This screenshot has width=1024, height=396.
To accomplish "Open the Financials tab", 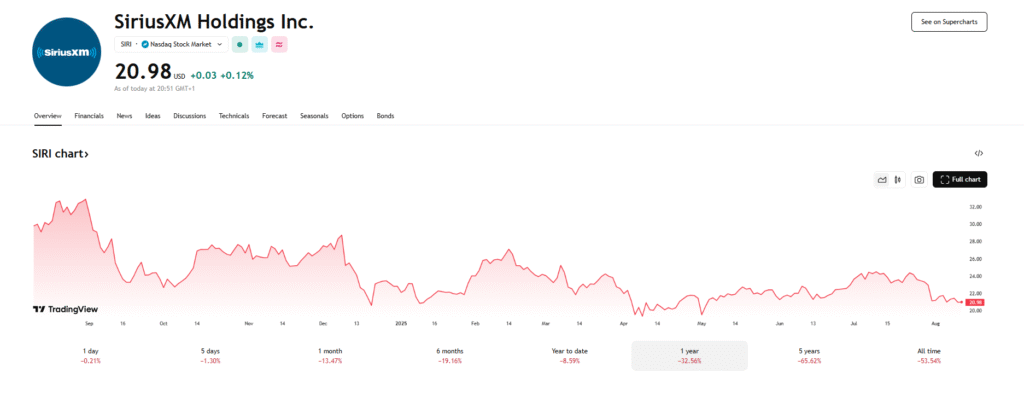I will [89, 116].
